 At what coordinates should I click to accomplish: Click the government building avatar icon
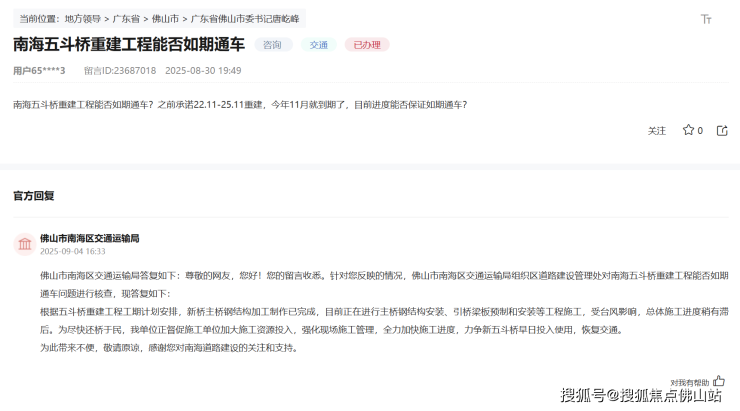(24, 245)
